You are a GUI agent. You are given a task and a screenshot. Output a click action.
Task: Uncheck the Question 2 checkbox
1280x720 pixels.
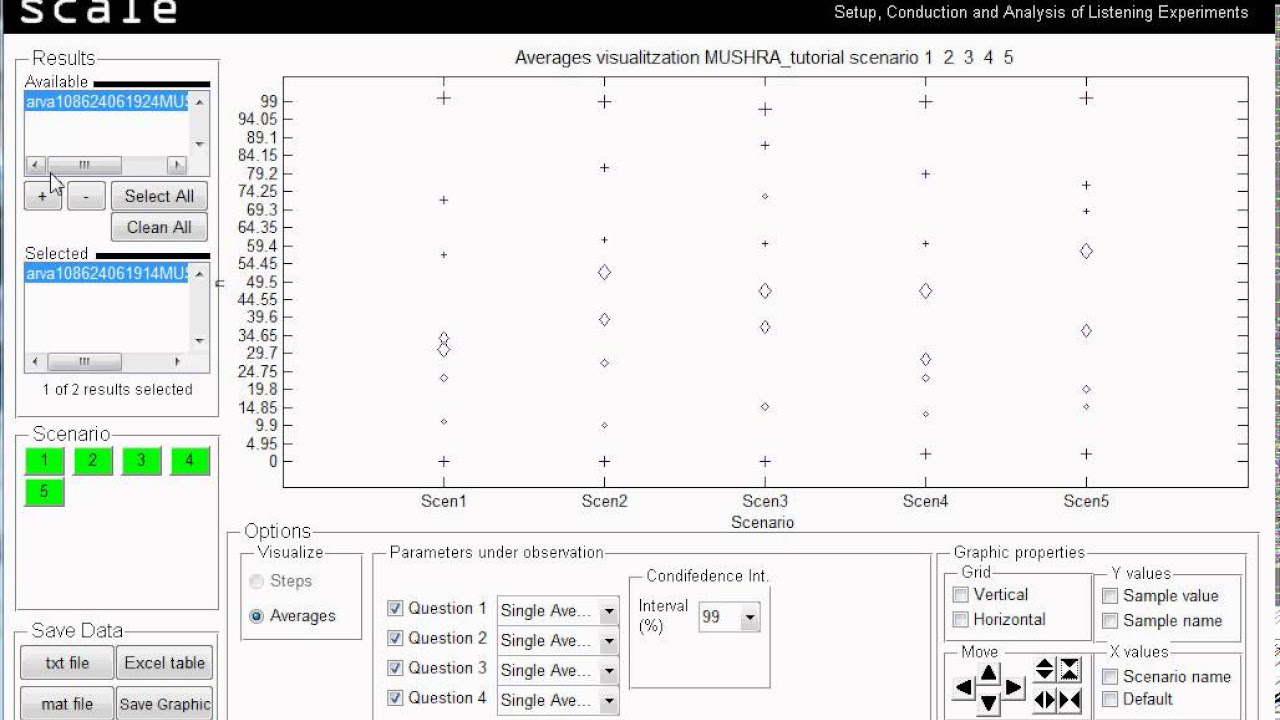click(395, 638)
